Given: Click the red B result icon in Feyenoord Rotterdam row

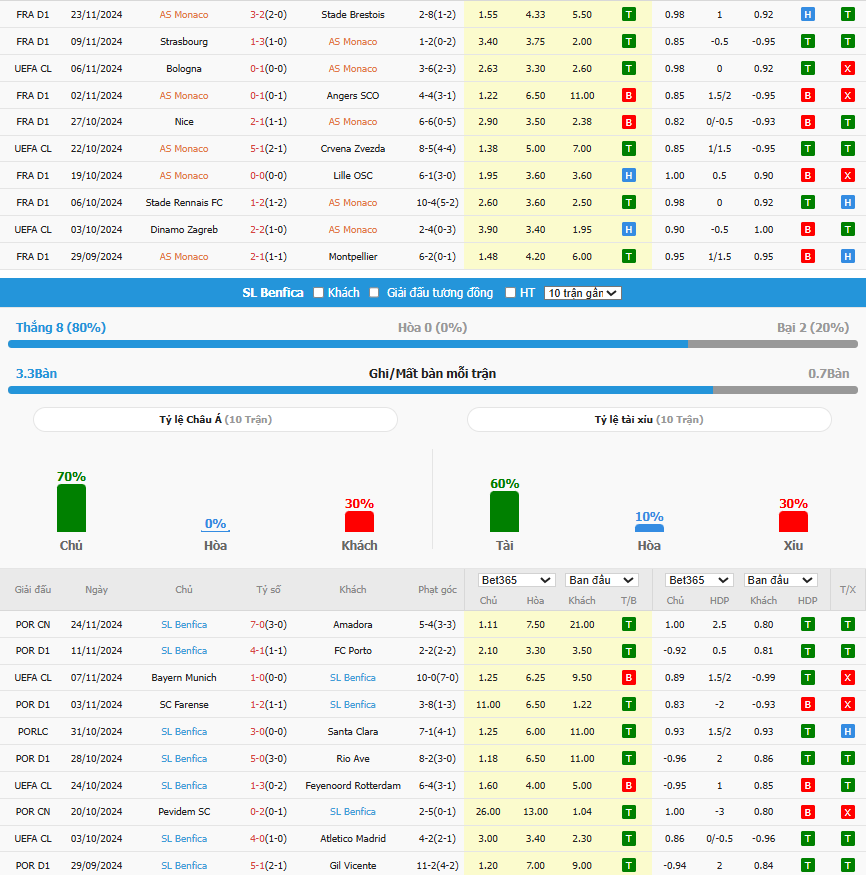Looking at the screenshot, I should pyautogui.click(x=629, y=786).
